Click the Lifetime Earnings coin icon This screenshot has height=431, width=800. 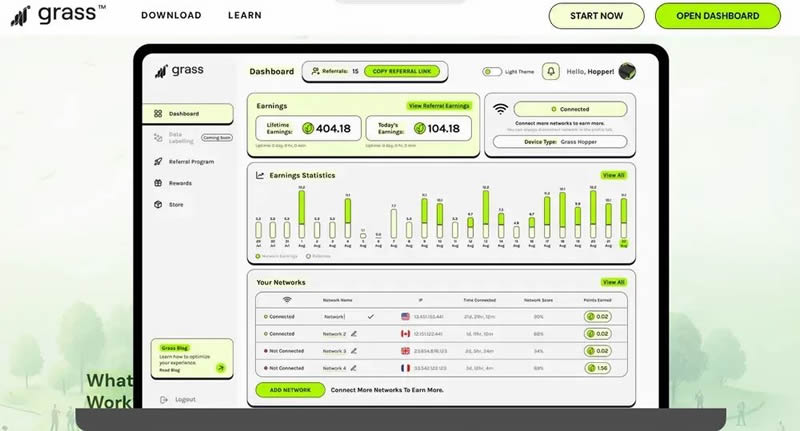[308, 129]
